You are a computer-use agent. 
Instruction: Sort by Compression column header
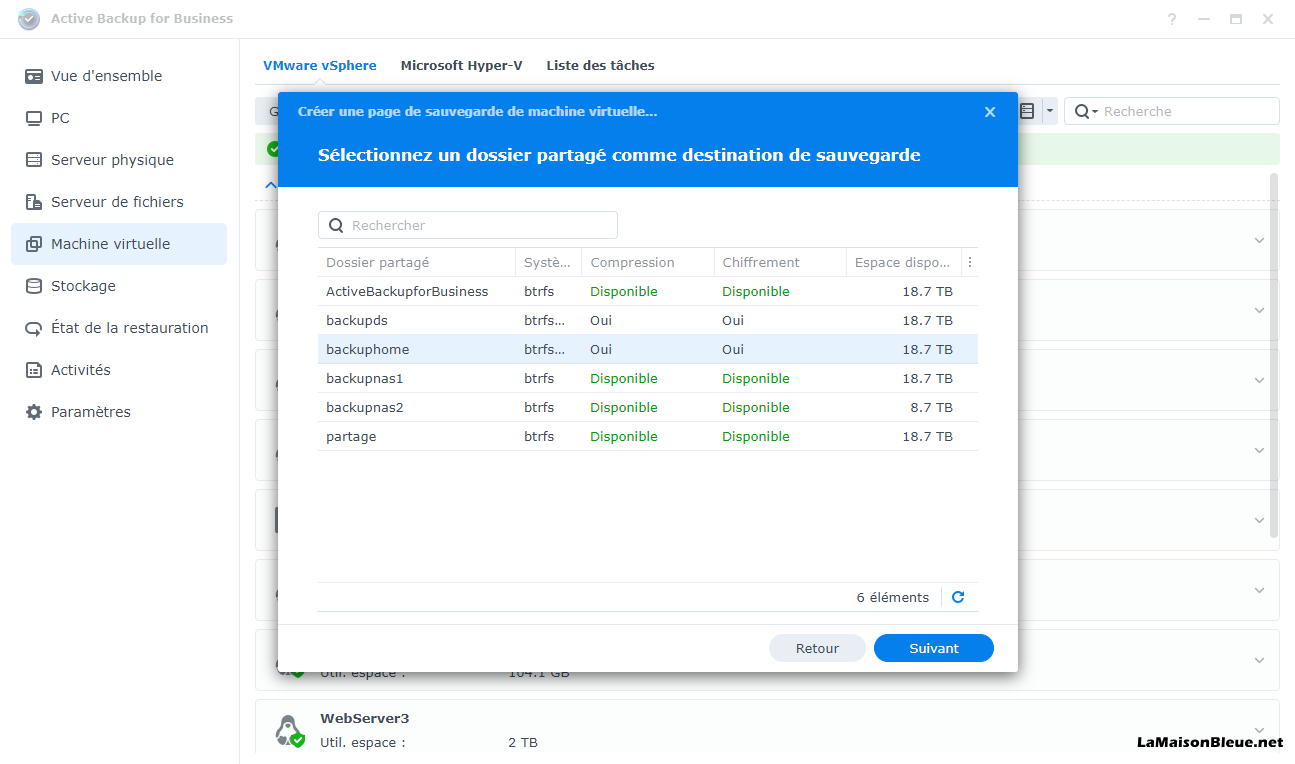point(648,262)
